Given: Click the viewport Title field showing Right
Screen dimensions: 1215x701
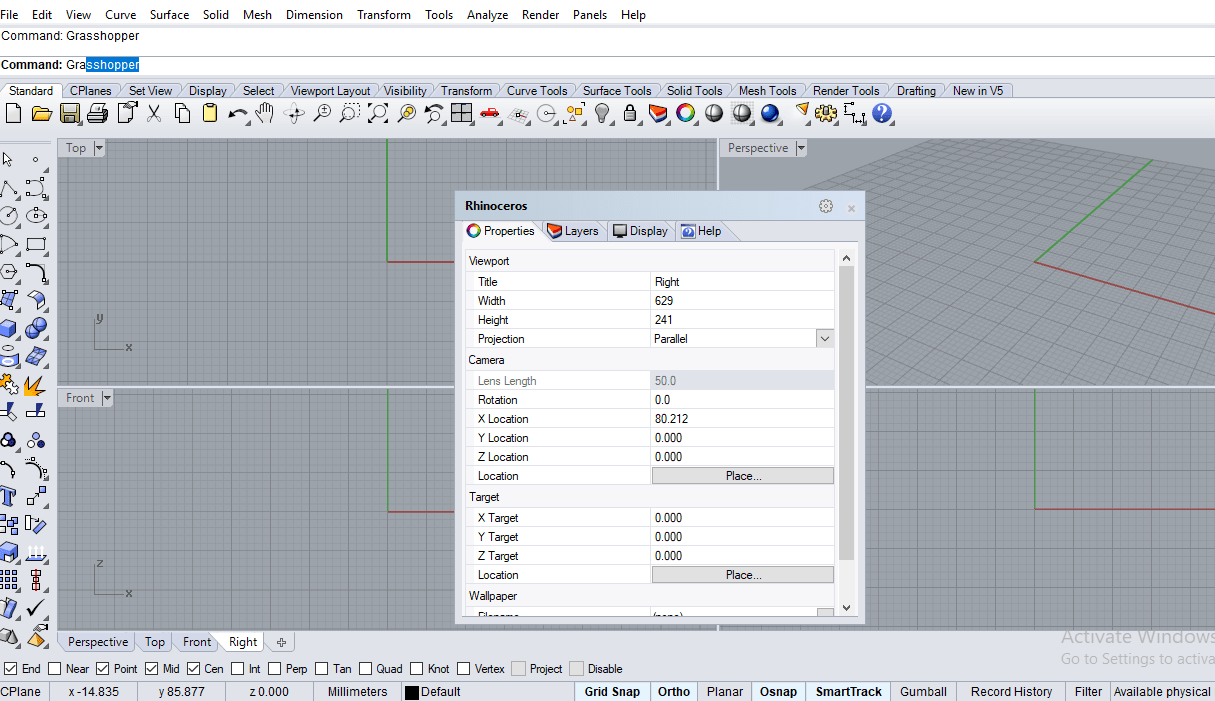Looking at the screenshot, I should click(742, 282).
